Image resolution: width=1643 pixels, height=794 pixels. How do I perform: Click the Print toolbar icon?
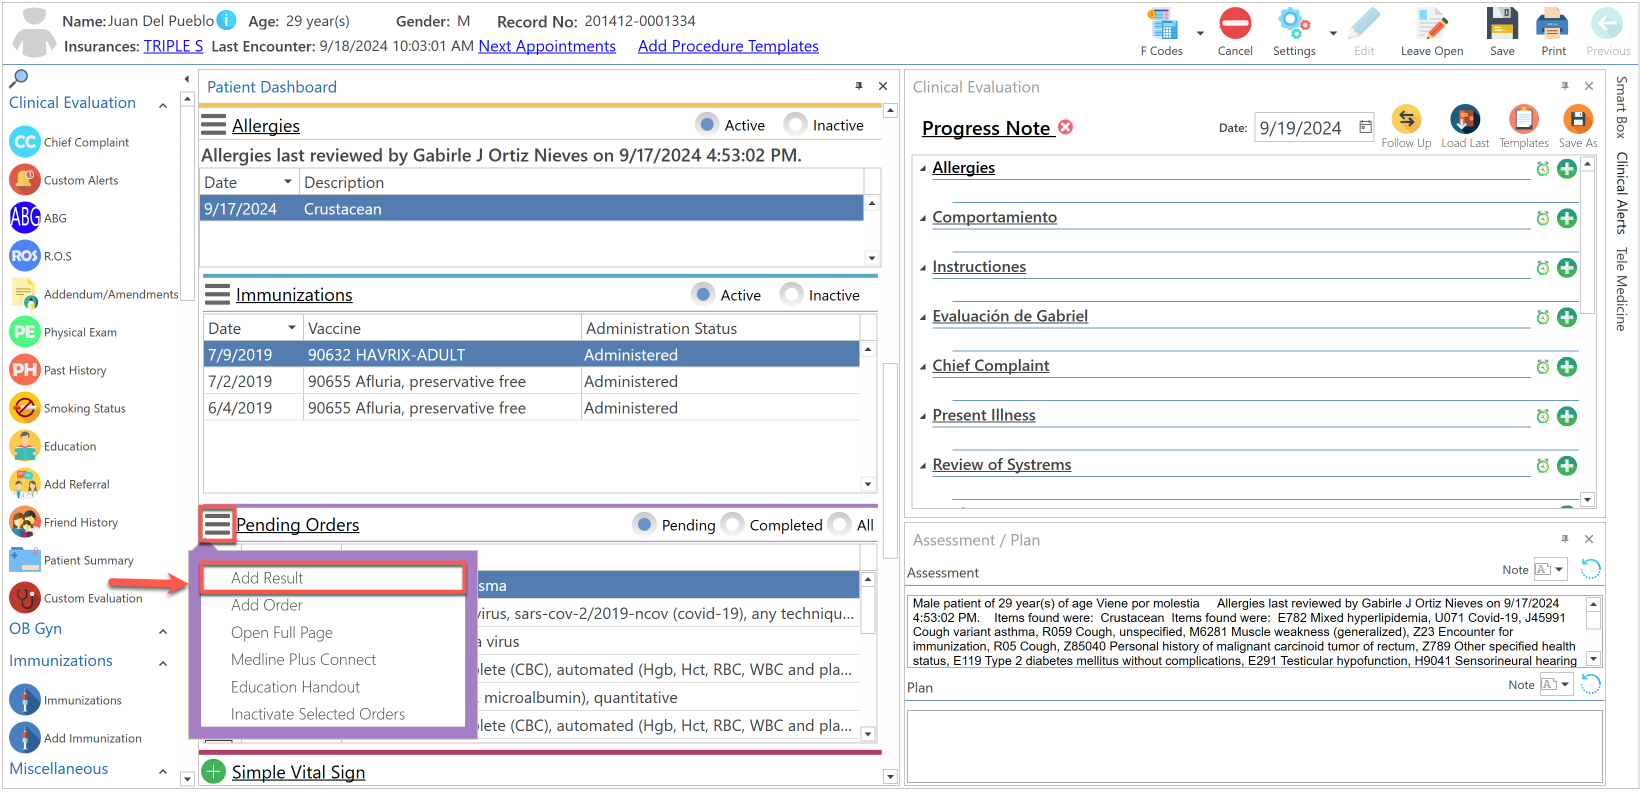tap(1553, 24)
